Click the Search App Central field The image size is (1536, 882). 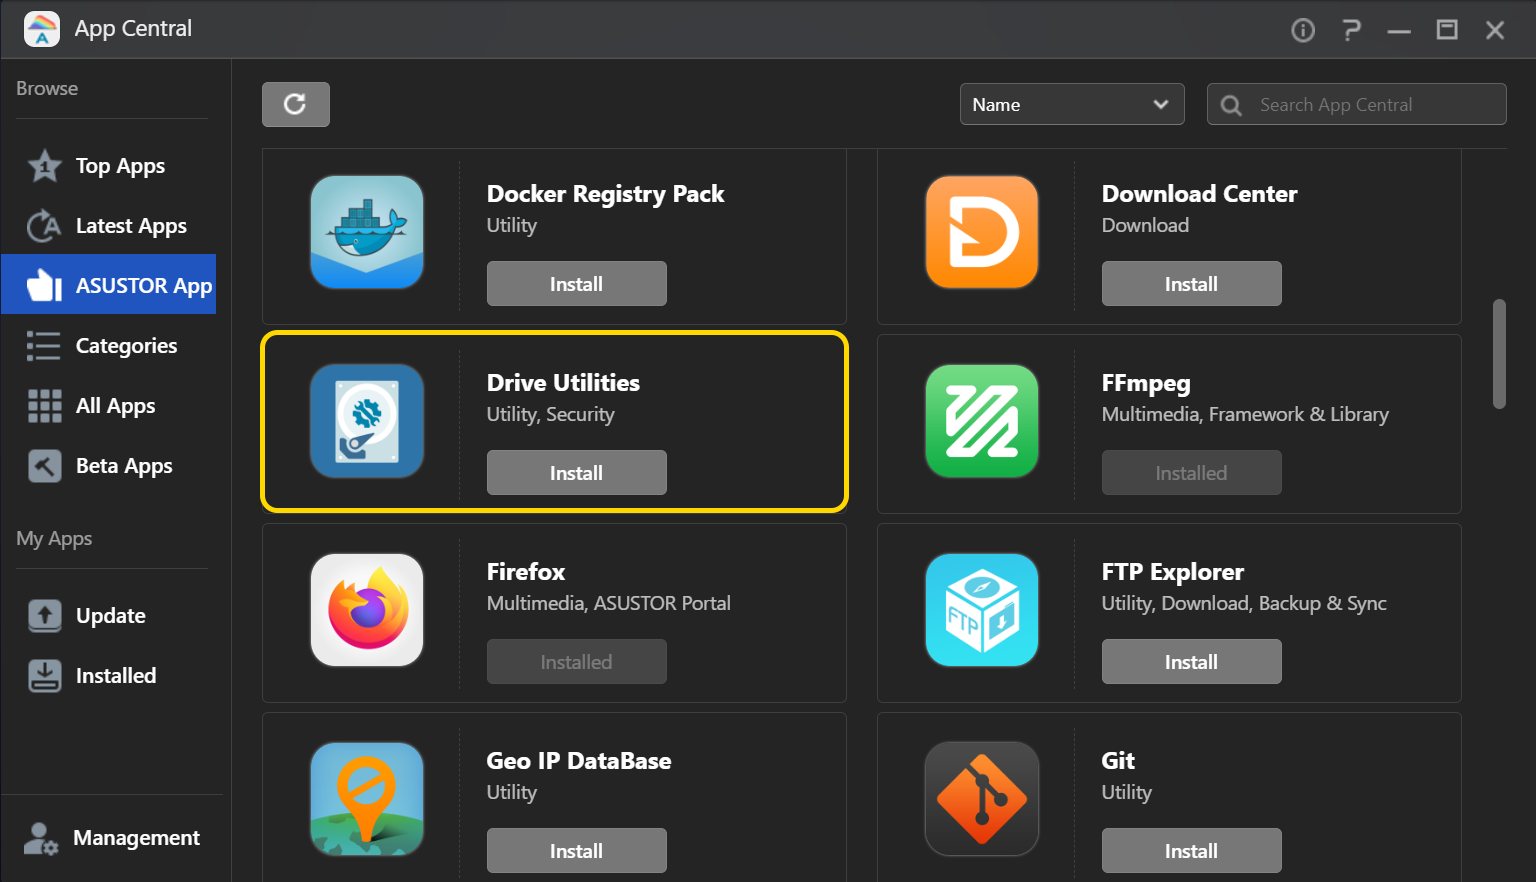(1357, 104)
